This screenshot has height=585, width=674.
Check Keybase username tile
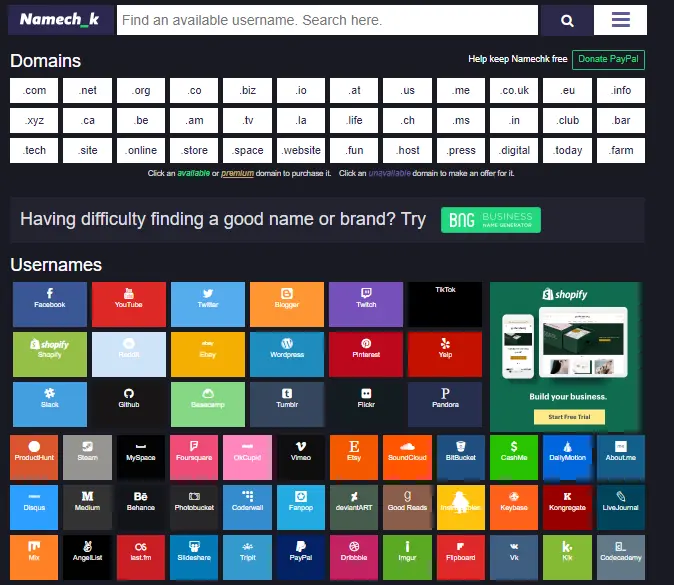pyautogui.click(x=514, y=508)
